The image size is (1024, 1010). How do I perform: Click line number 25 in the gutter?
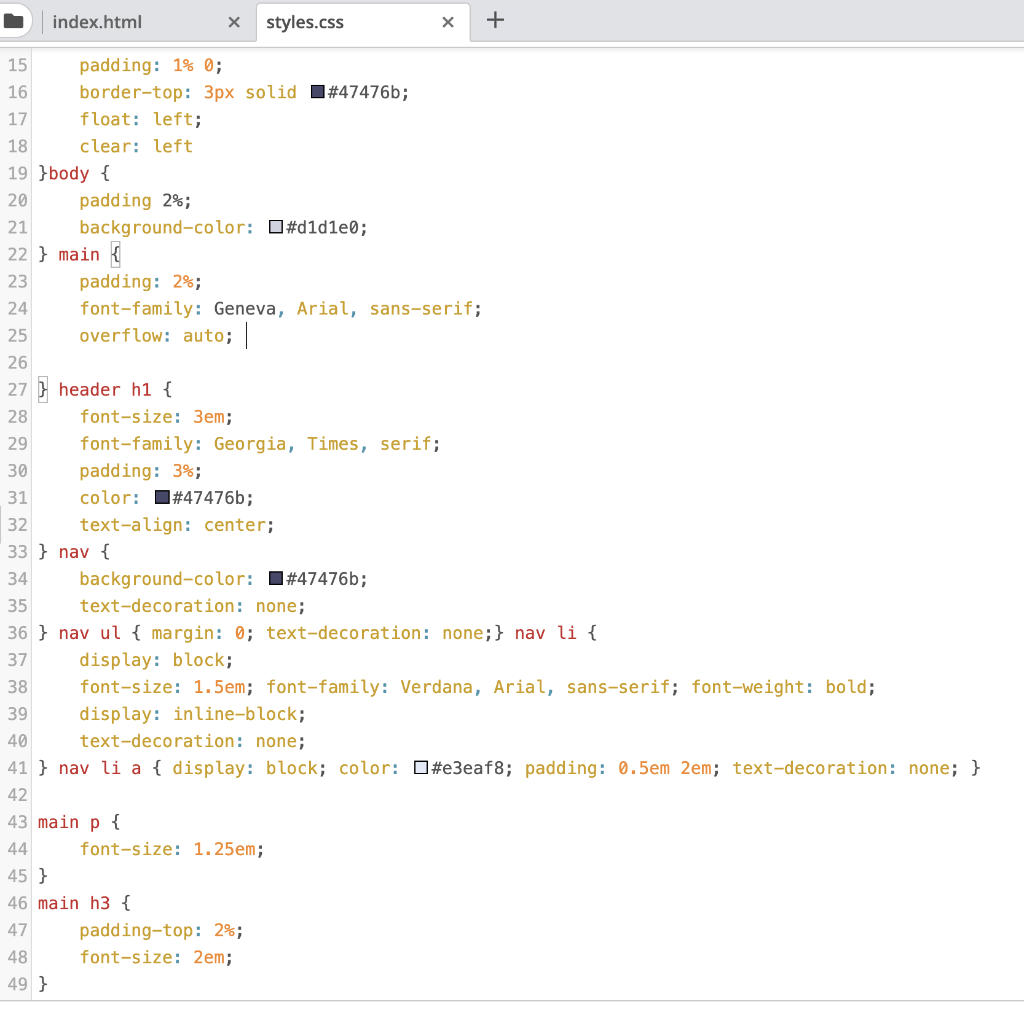16,335
